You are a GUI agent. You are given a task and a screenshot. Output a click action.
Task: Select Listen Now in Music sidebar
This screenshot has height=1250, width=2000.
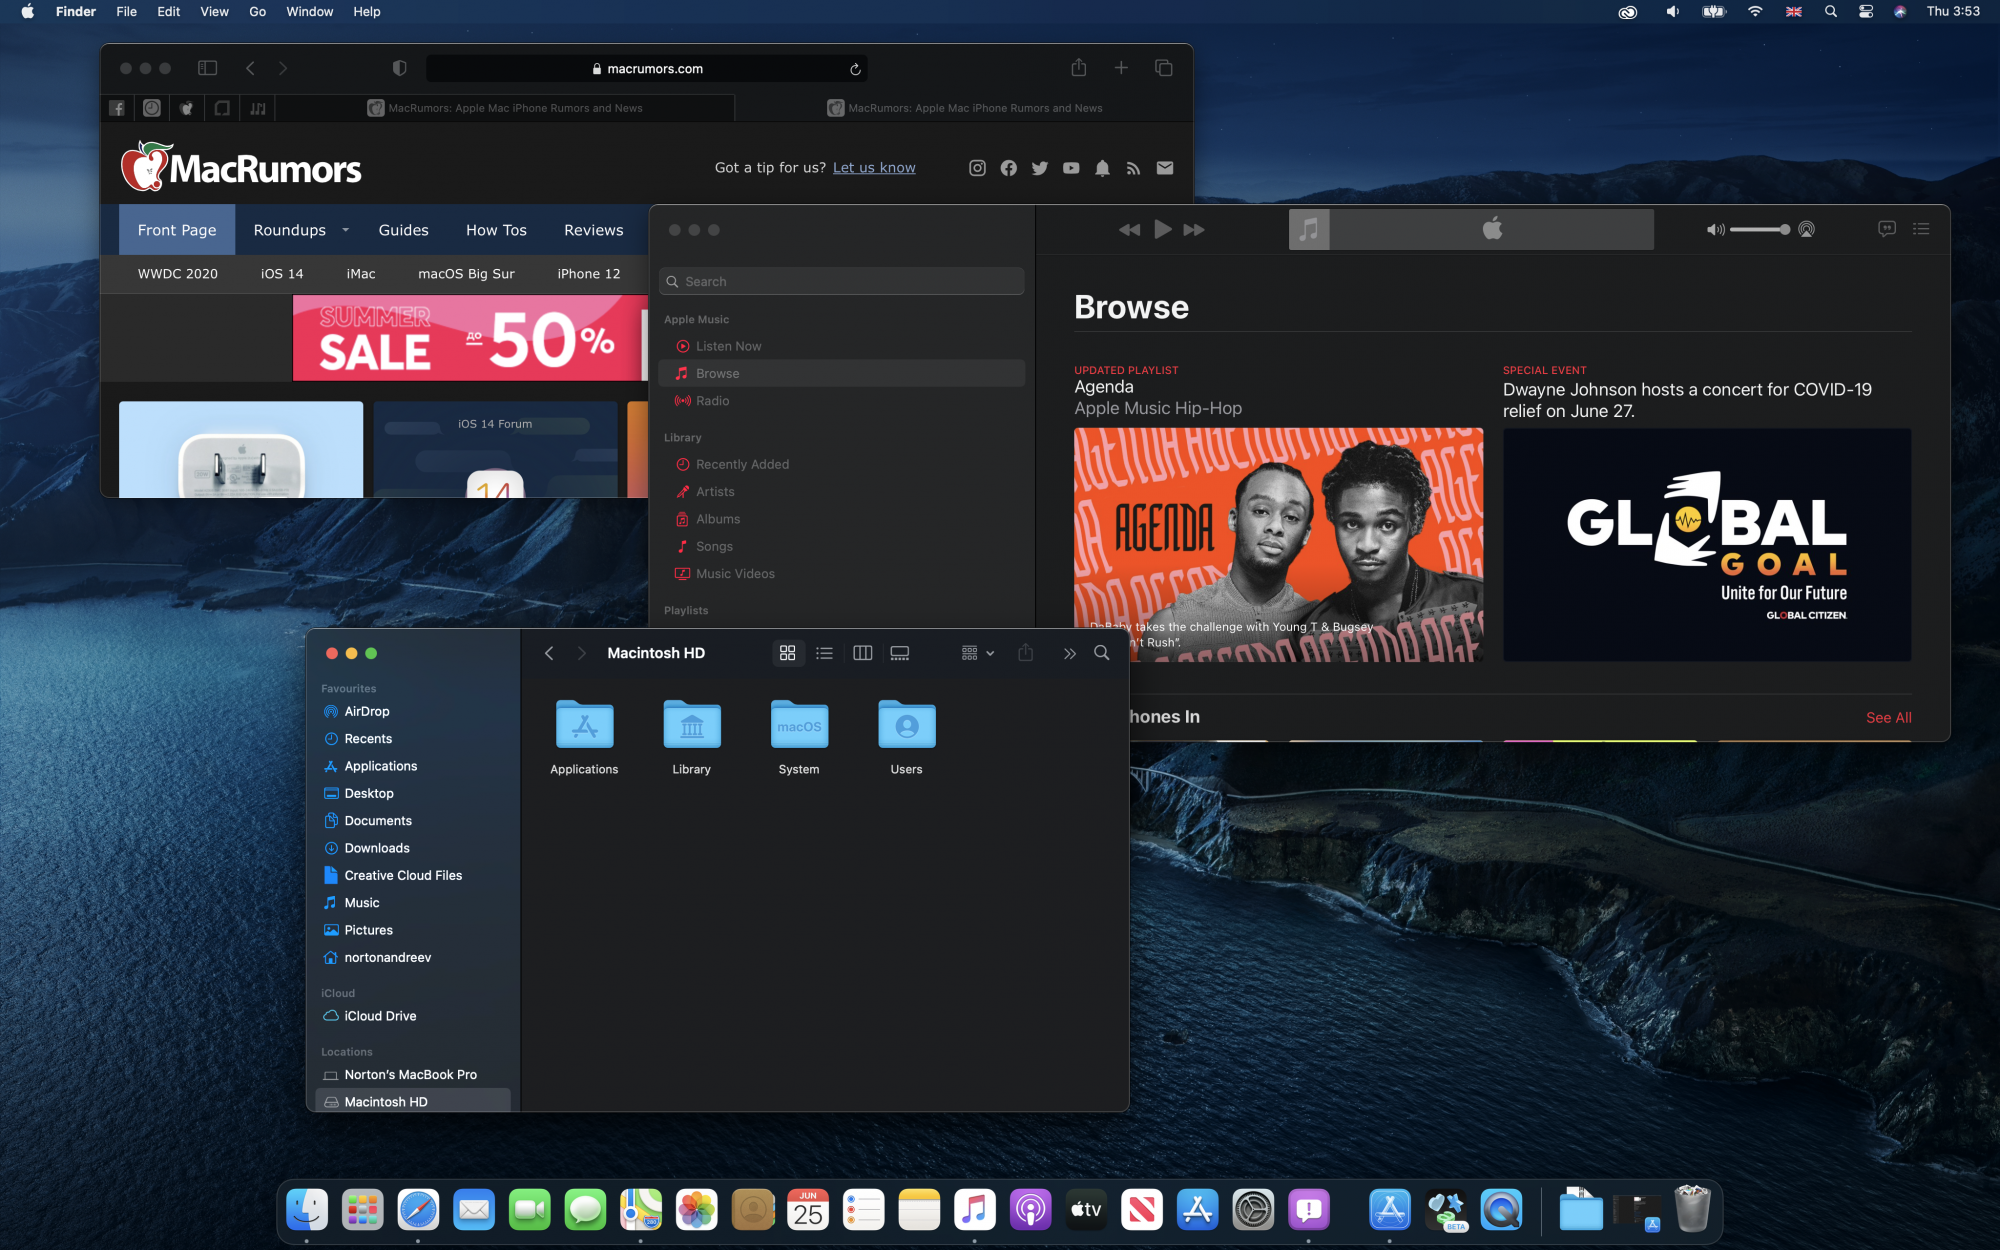[842, 346]
